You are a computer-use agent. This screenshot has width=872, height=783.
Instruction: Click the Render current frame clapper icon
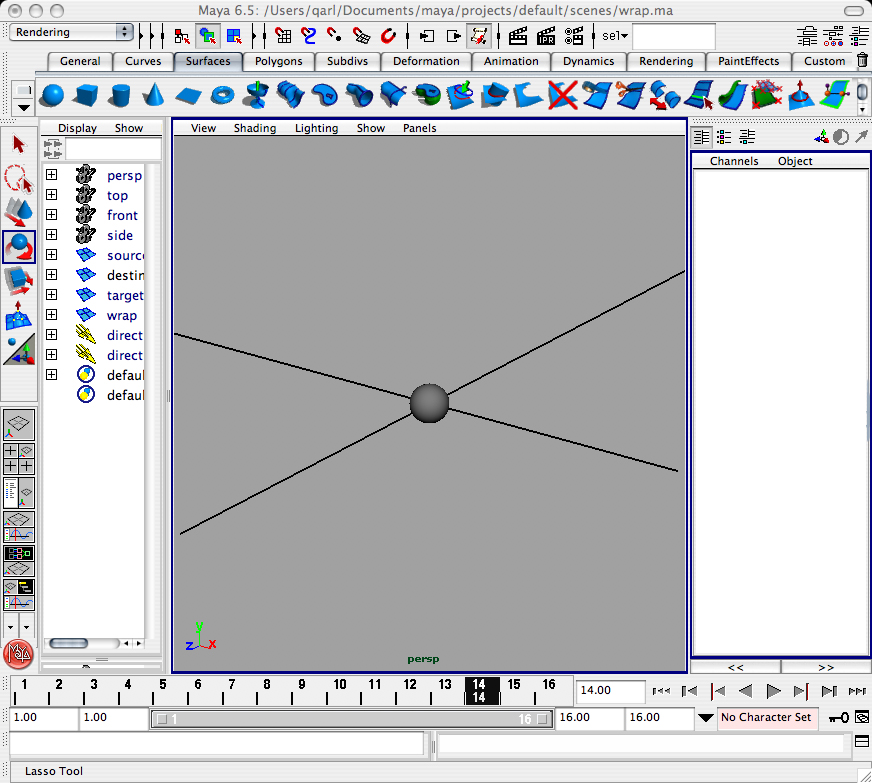click(518, 36)
